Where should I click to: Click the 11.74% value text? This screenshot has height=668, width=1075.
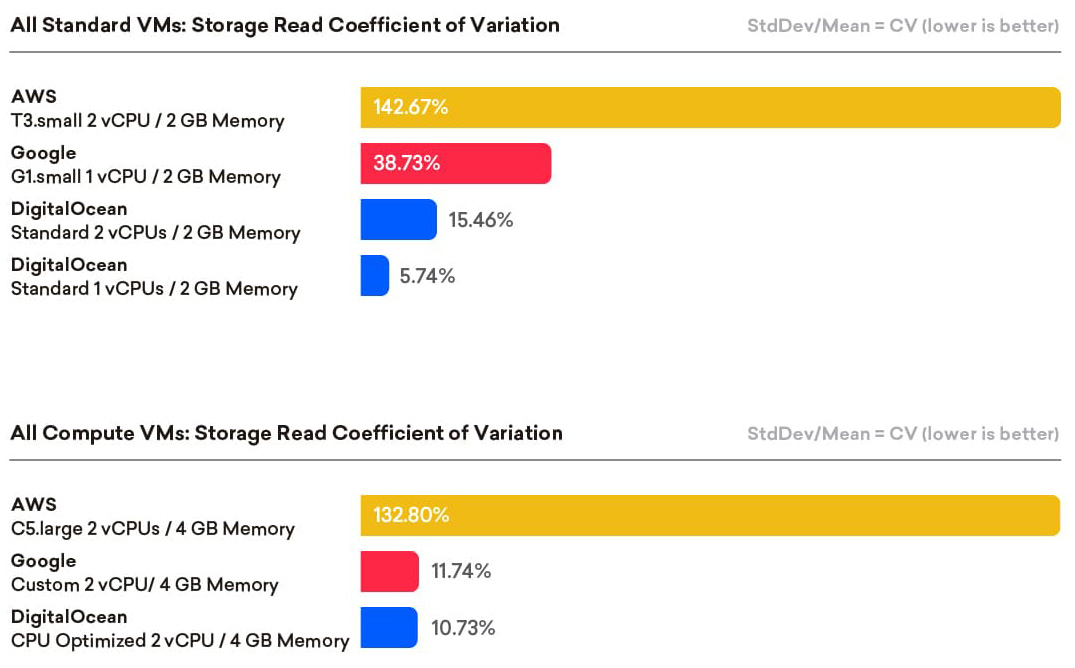(x=461, y=572)
